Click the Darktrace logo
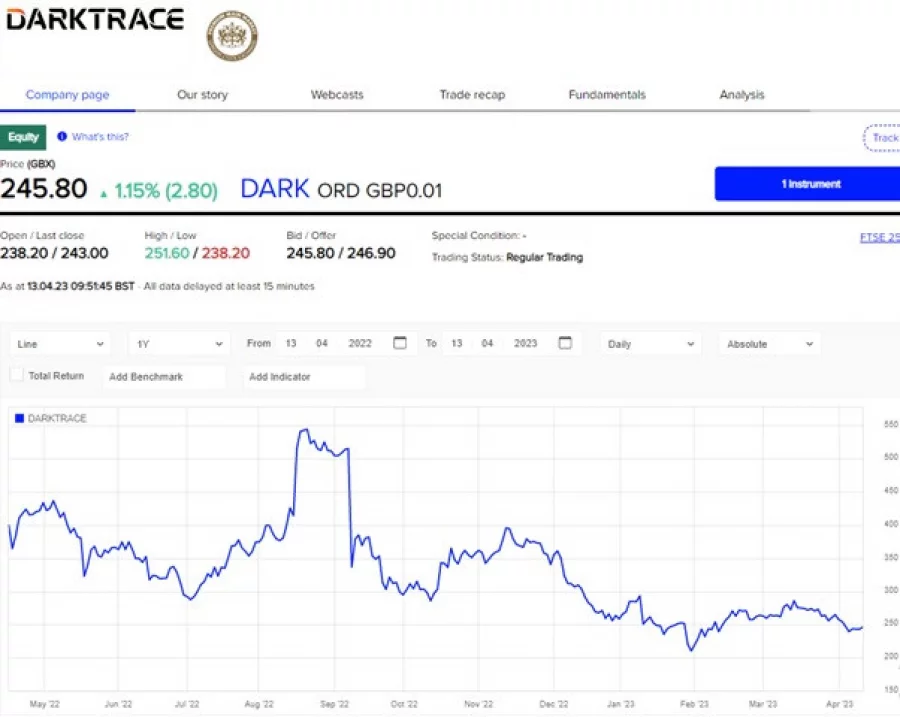 94,19
